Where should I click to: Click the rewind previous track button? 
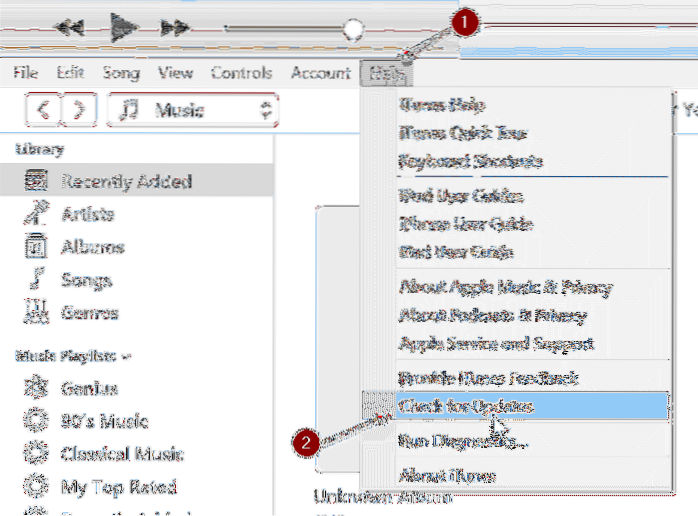69,29
